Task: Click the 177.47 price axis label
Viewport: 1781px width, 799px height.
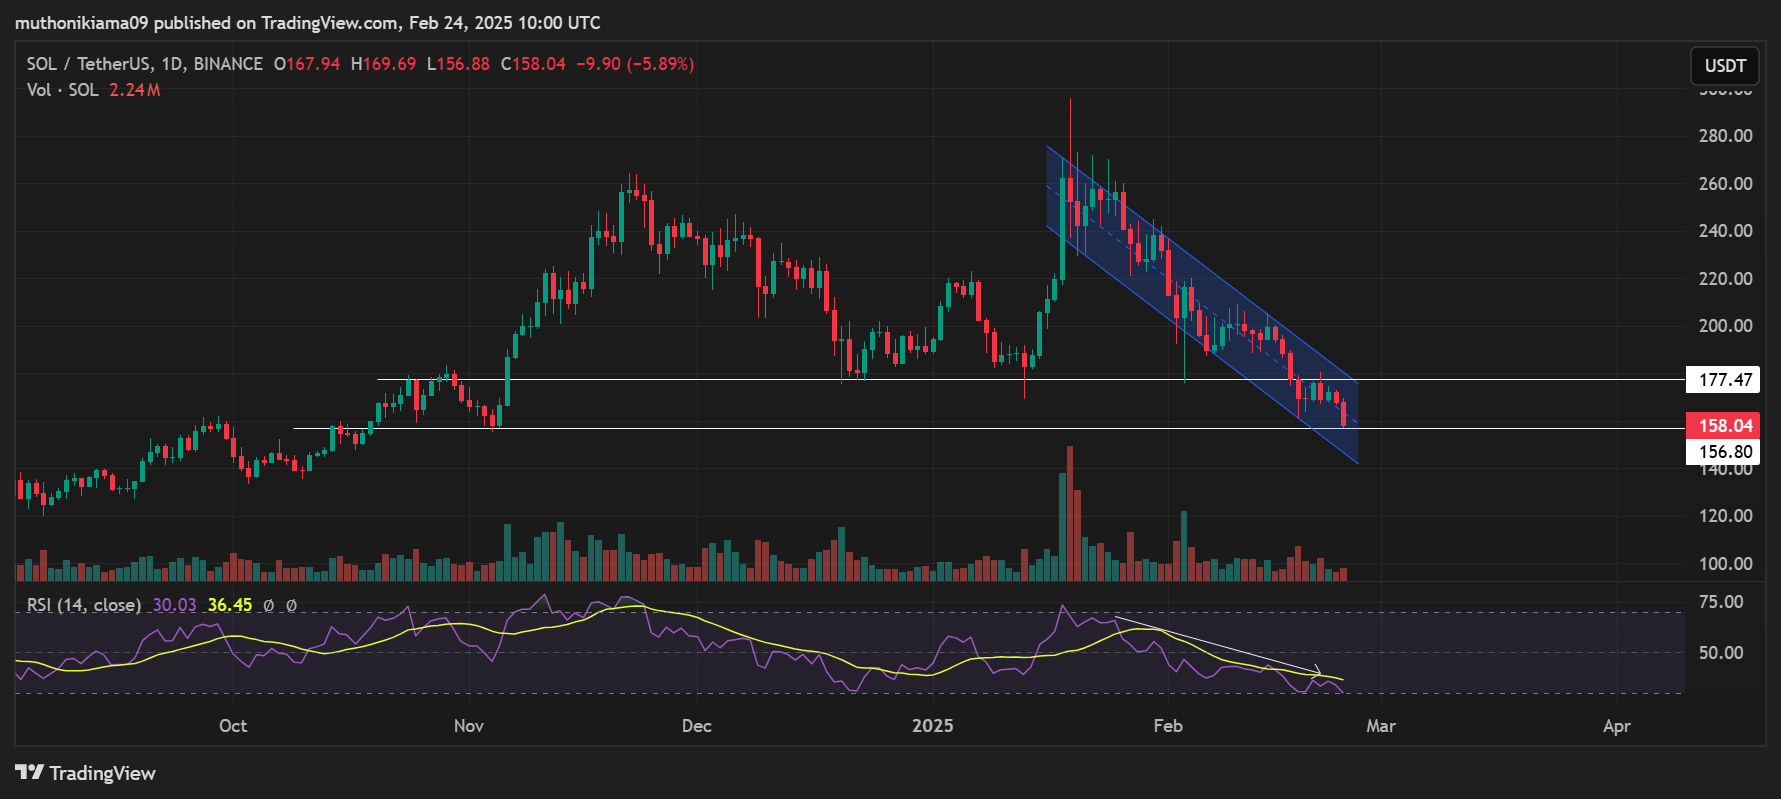Action: pos(1724,380)
